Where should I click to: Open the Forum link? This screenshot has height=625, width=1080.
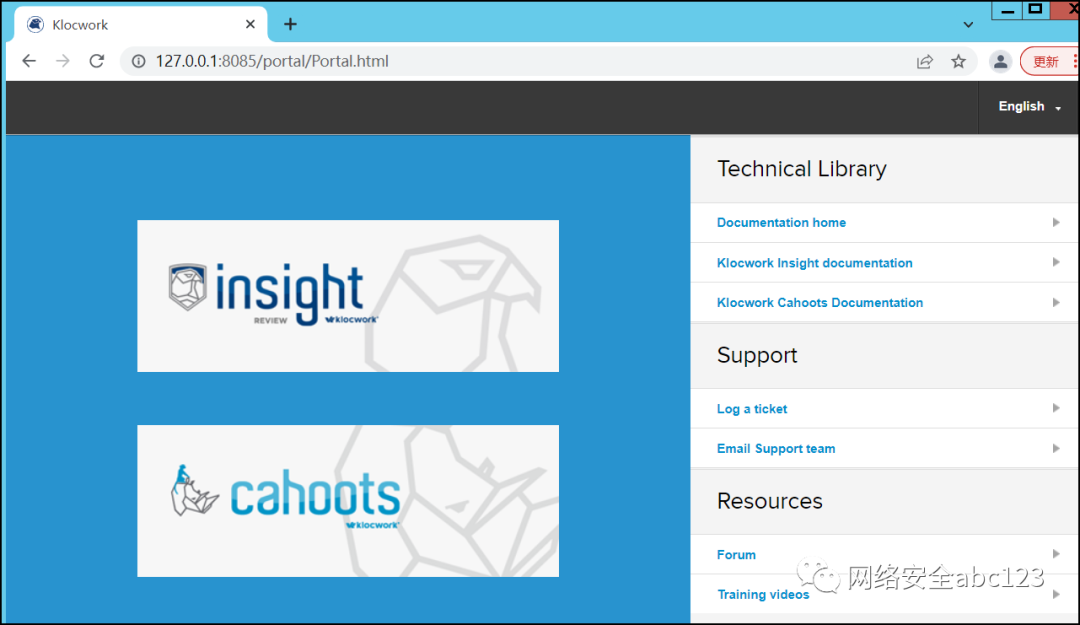coord(736,555)
